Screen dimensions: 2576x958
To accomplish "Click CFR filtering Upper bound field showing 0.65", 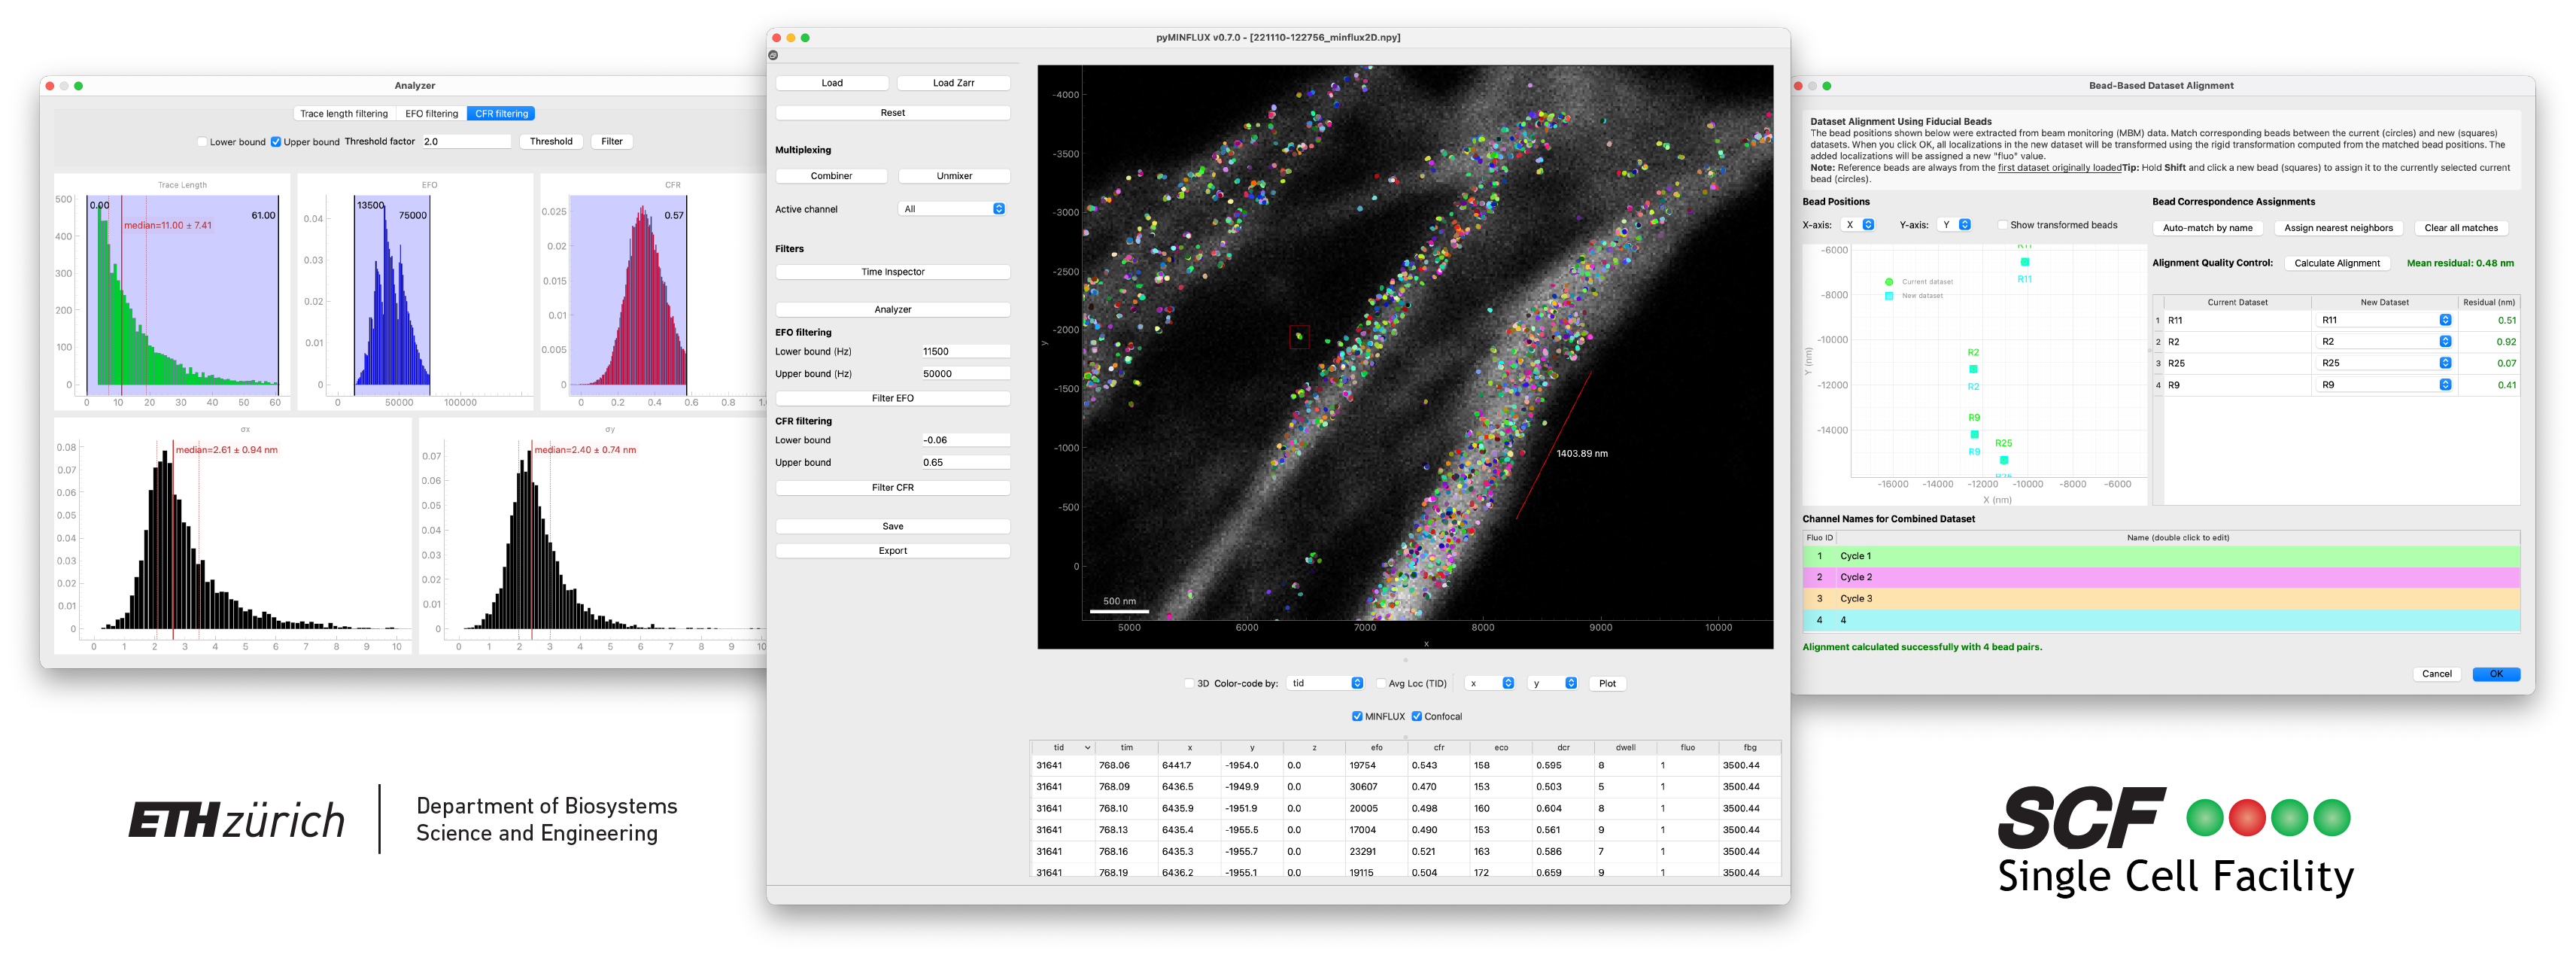I will point(965,463).
